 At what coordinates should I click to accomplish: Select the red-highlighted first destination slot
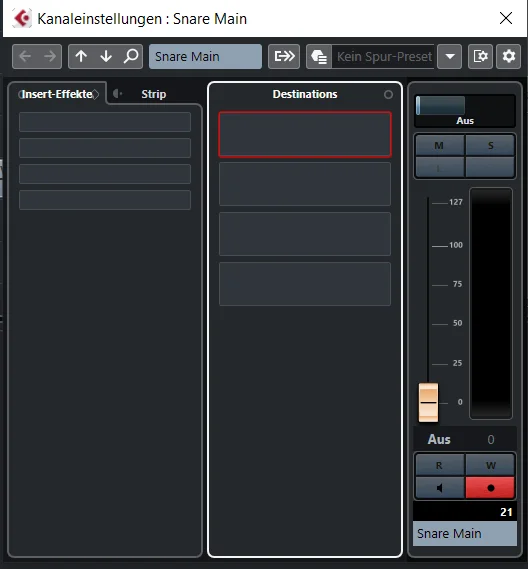pos(305,135)
